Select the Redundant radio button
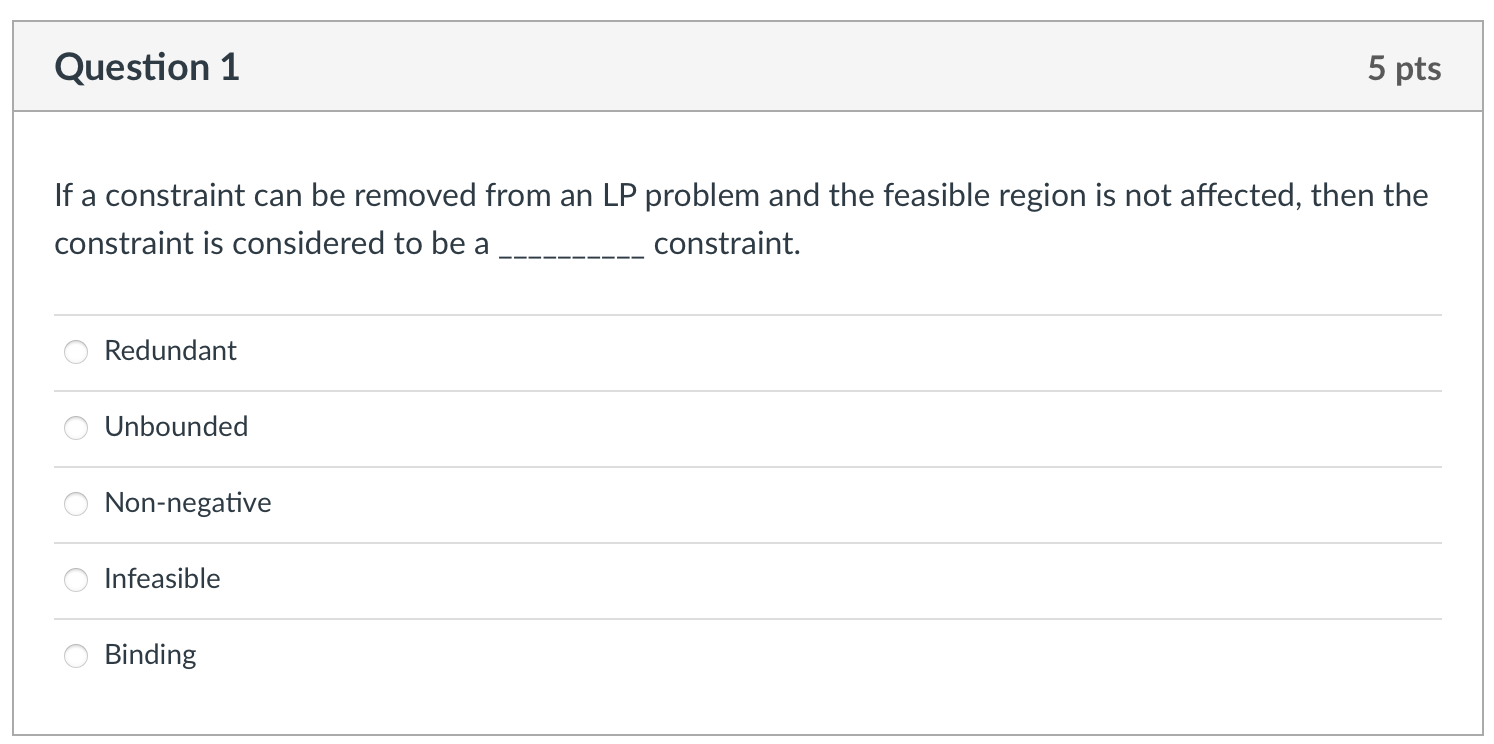This screenshot has width=1494, height=744. (76, 352)
